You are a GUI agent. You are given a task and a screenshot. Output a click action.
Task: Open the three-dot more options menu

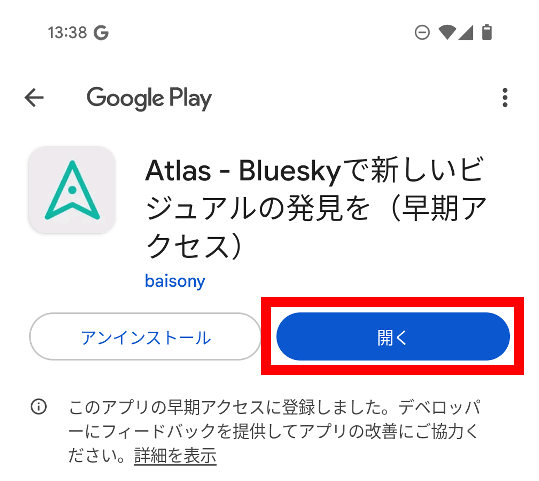tap(505, 98)
